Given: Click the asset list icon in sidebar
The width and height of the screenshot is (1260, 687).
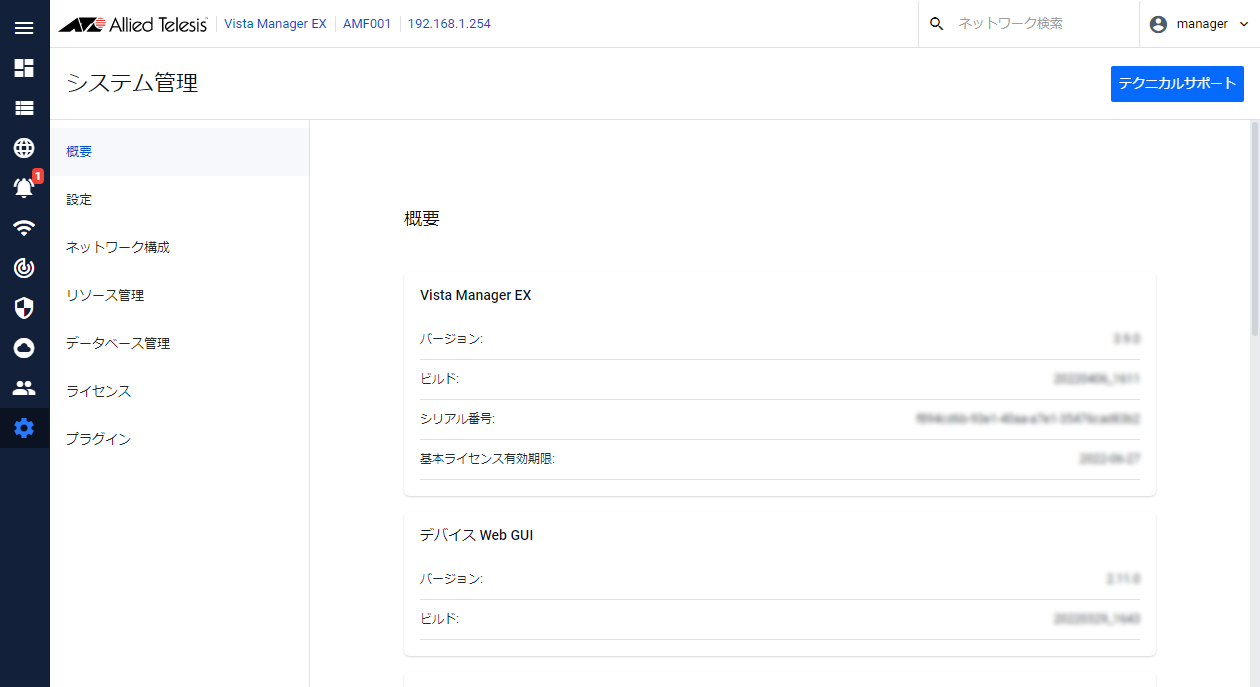Looking at the screenshot, I should point(24,108).
